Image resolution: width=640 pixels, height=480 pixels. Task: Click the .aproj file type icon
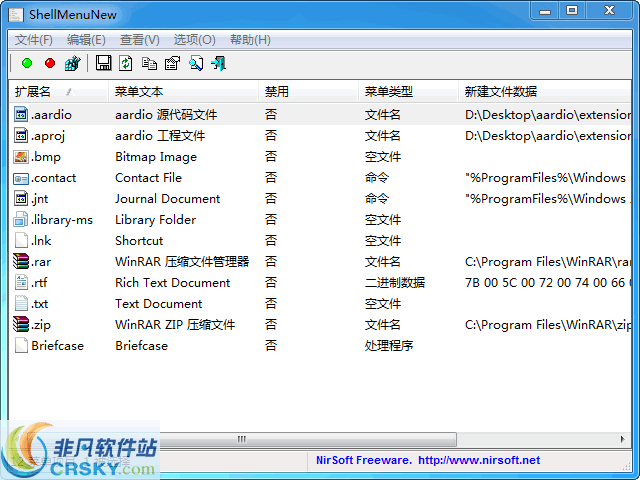(21, 136)
